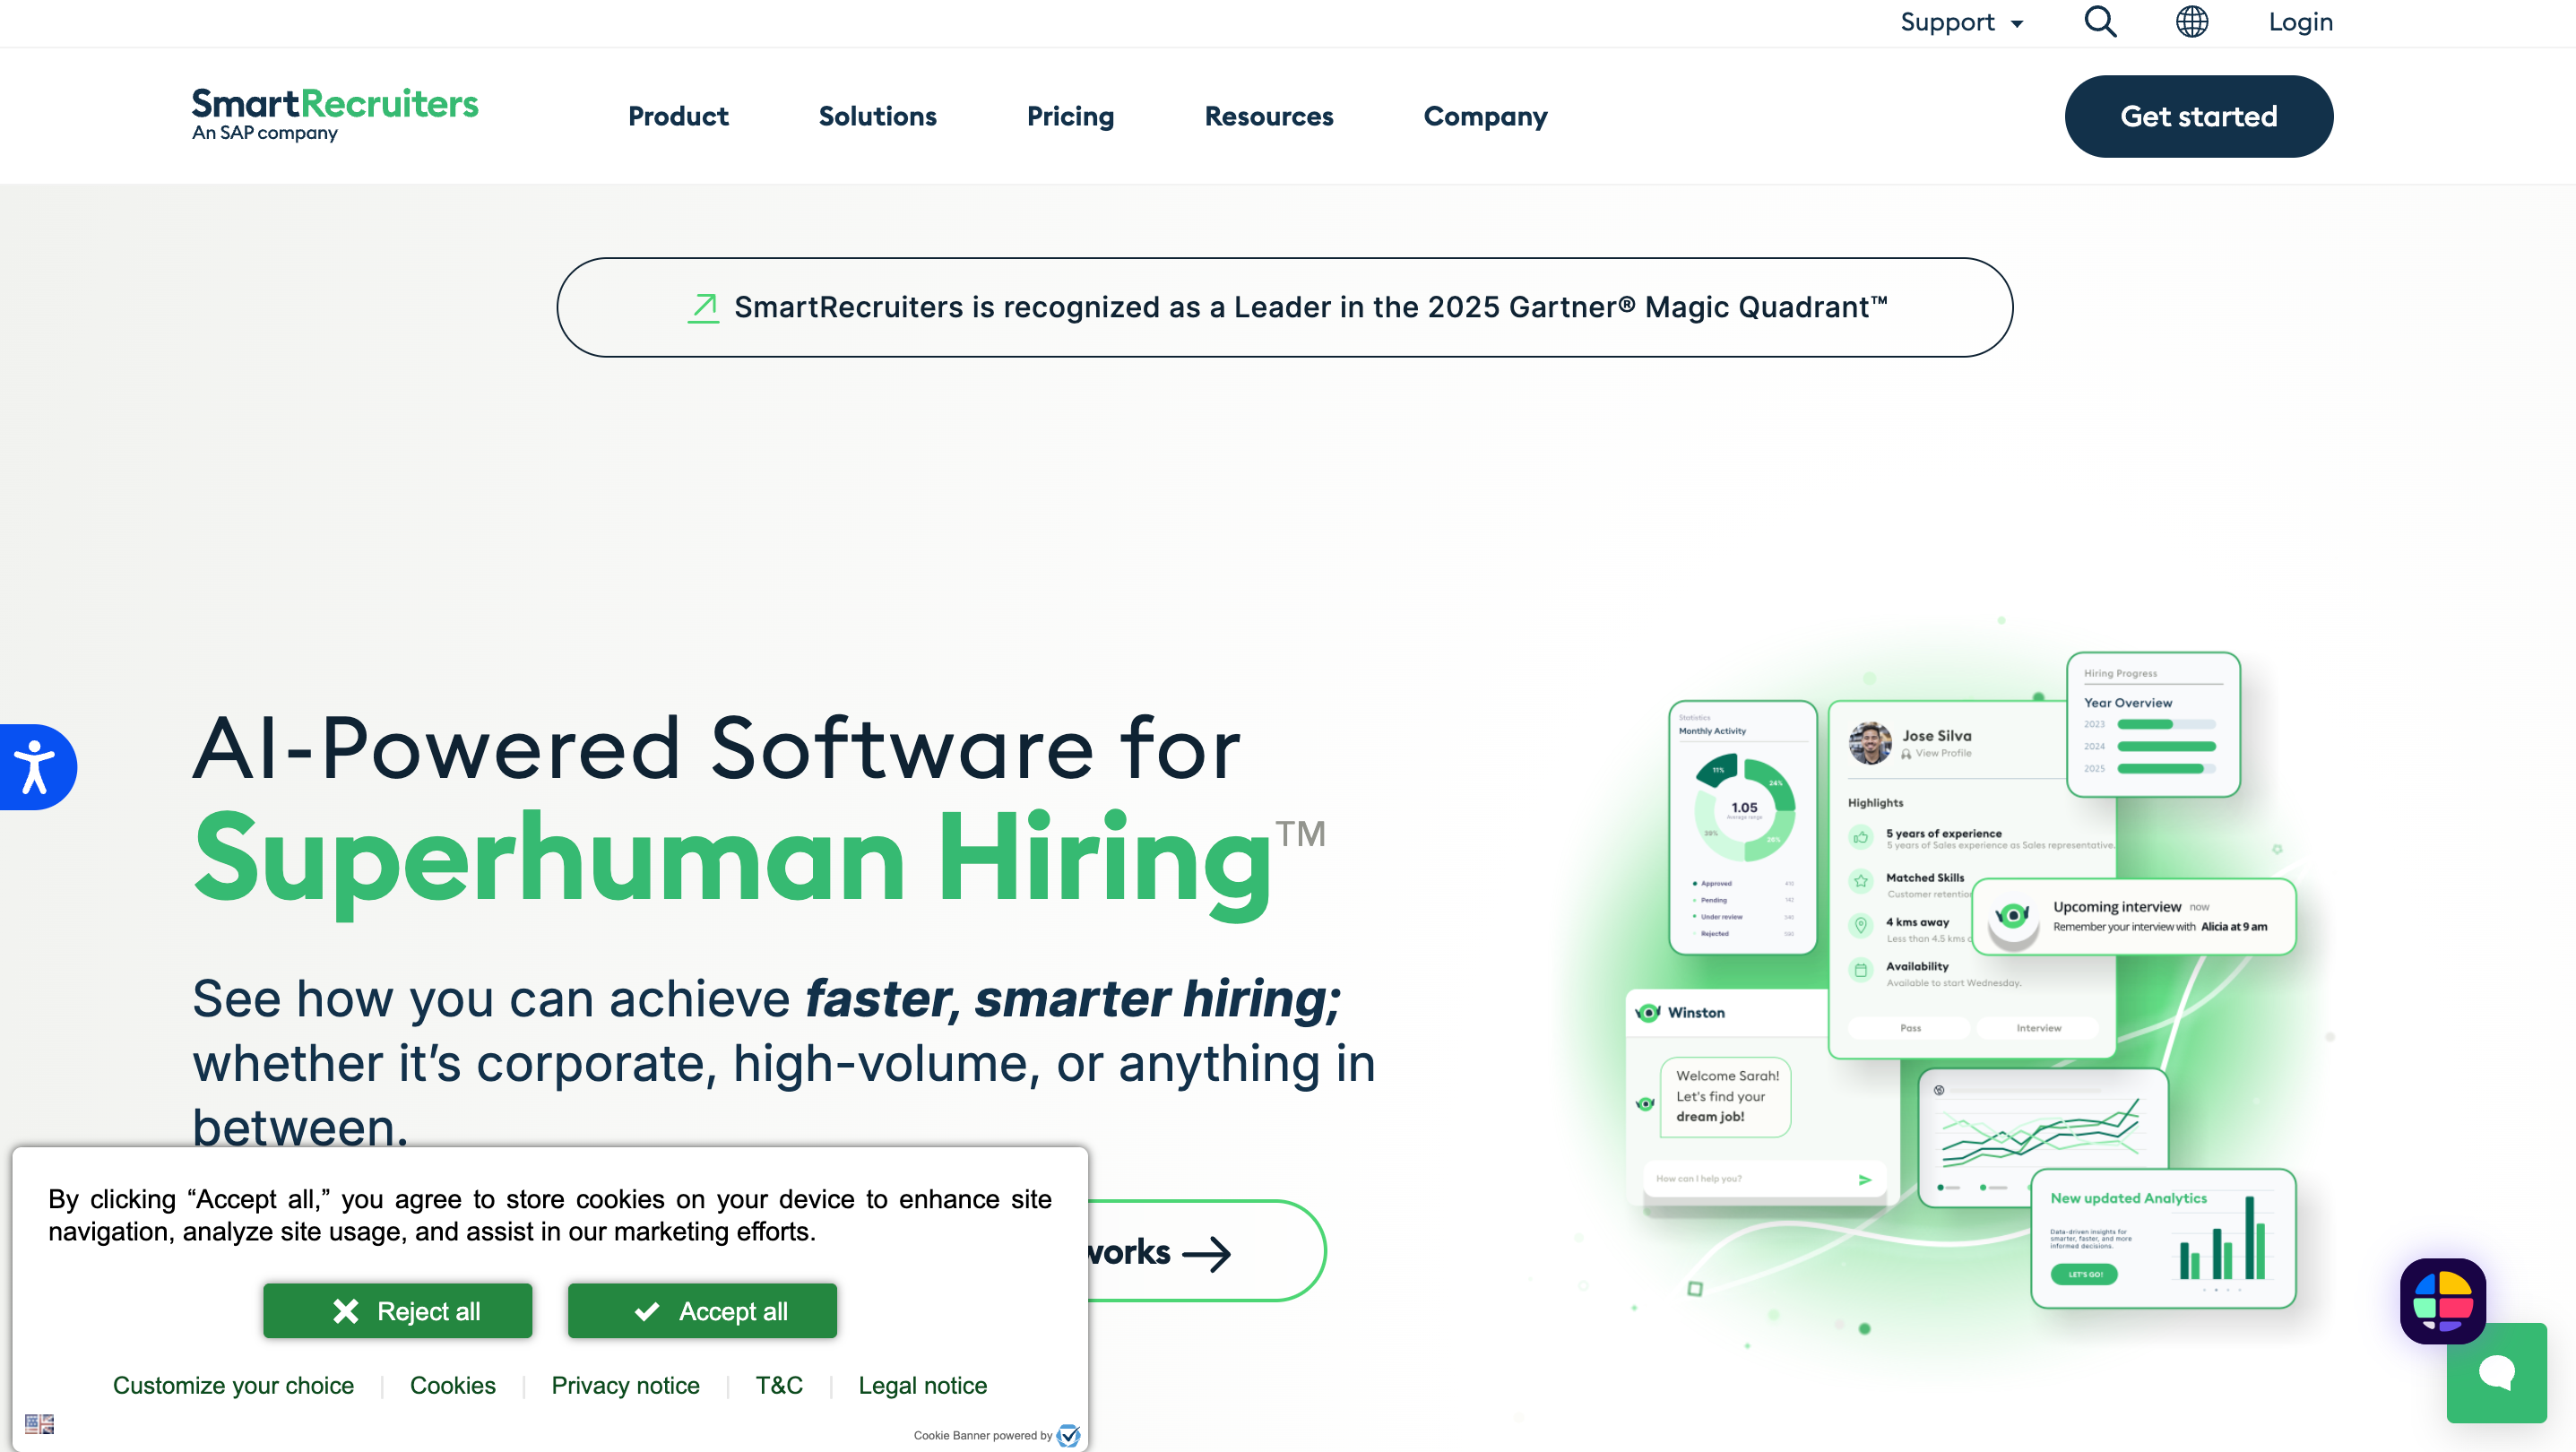Screen dimensions: 2576x1452
Task: Open the accessibility widget button
Action: (x=36, y=767)
